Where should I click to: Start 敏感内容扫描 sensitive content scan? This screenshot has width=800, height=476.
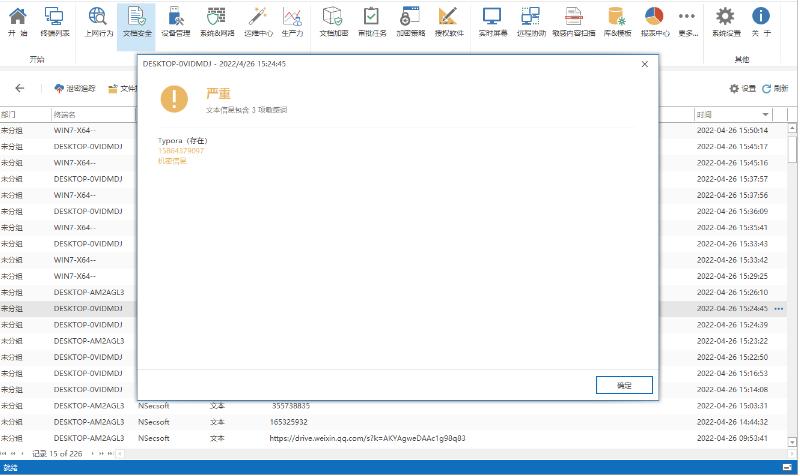[574, 21]
